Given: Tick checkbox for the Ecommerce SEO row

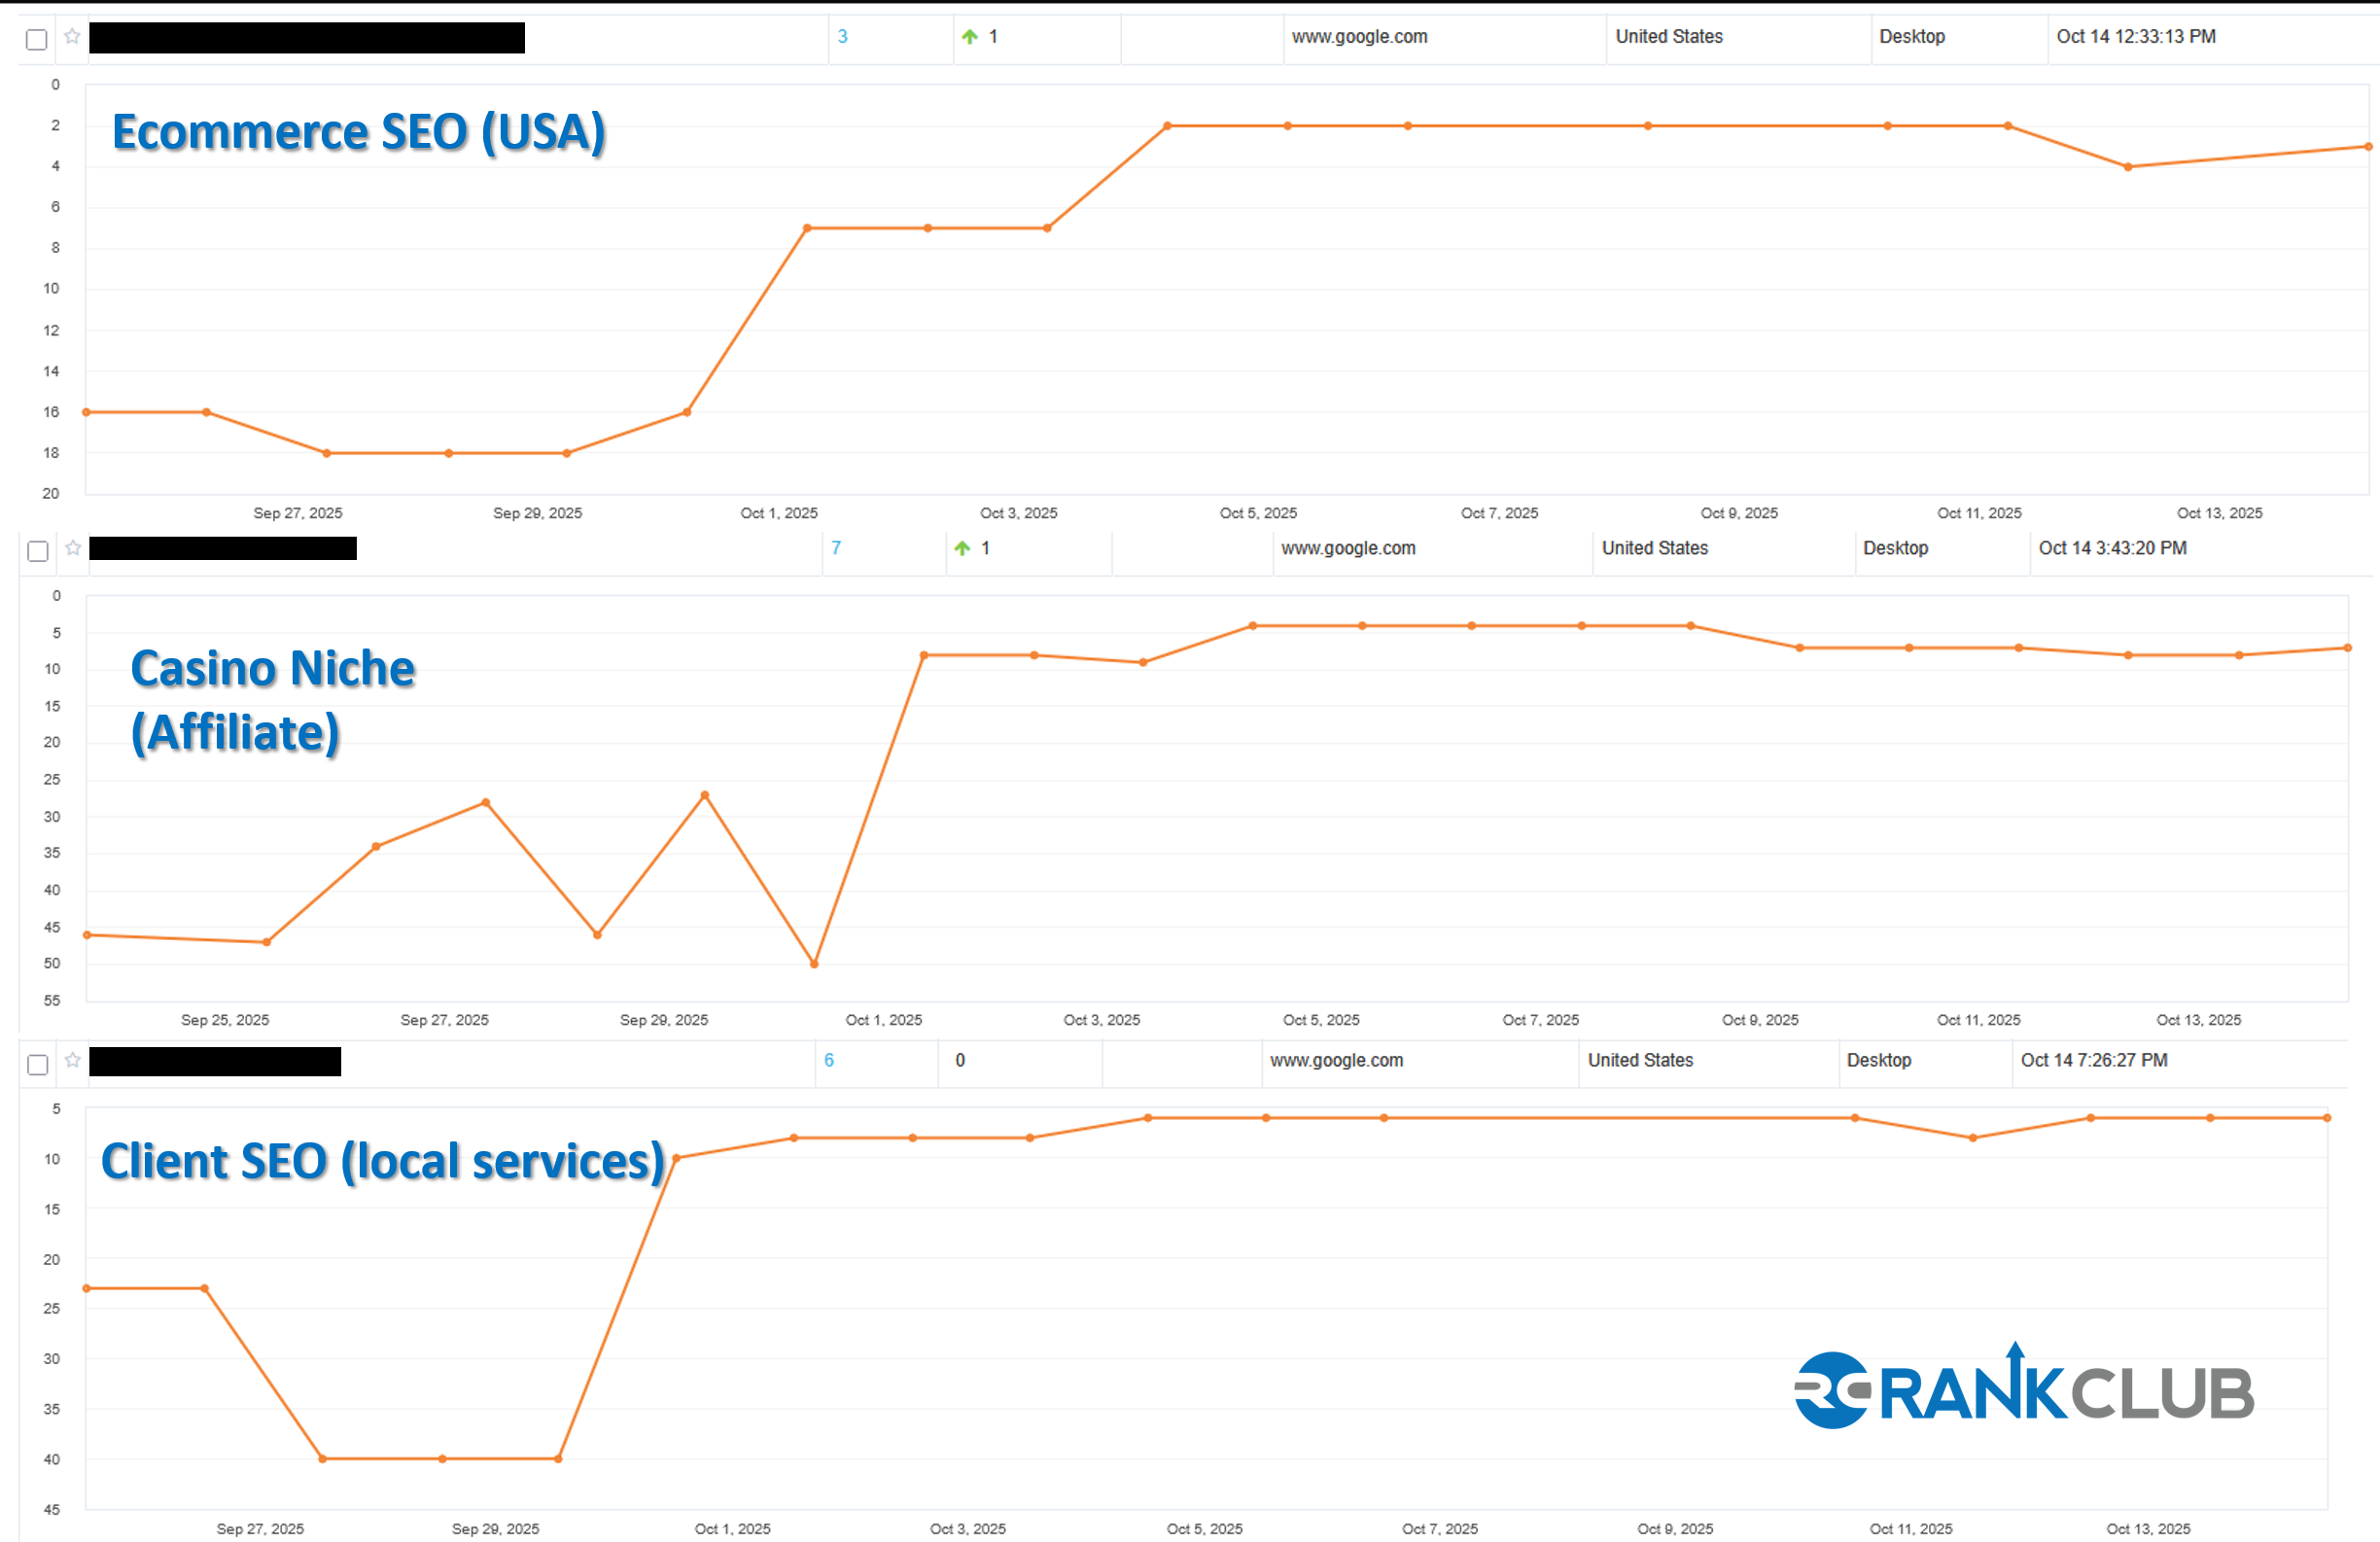Looking at the screenshot, I should click(x=37, y=39).
